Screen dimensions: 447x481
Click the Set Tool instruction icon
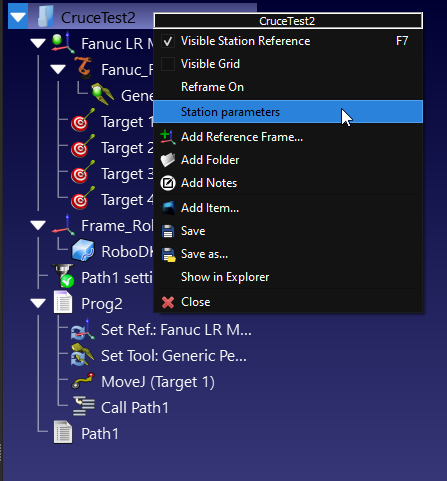83,355
